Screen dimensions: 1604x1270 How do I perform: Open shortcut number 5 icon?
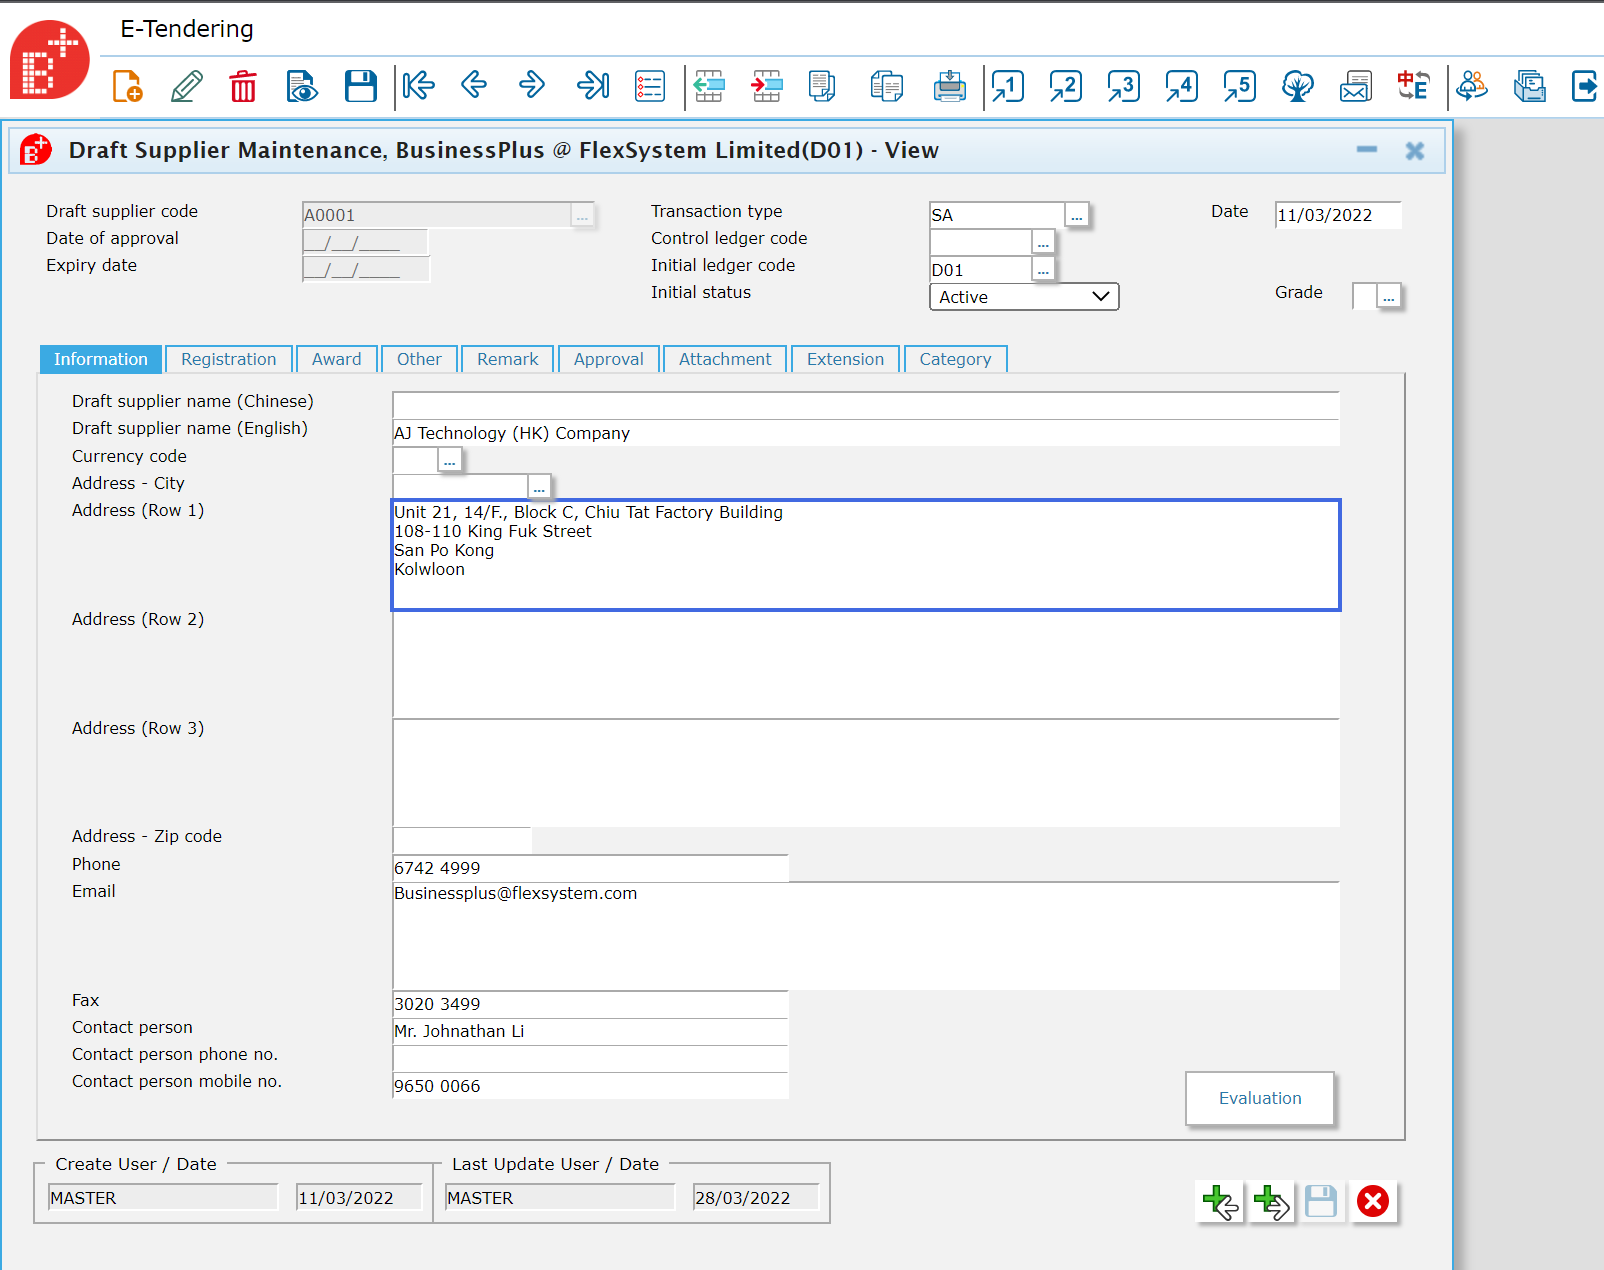click(x=1239, y=86)
